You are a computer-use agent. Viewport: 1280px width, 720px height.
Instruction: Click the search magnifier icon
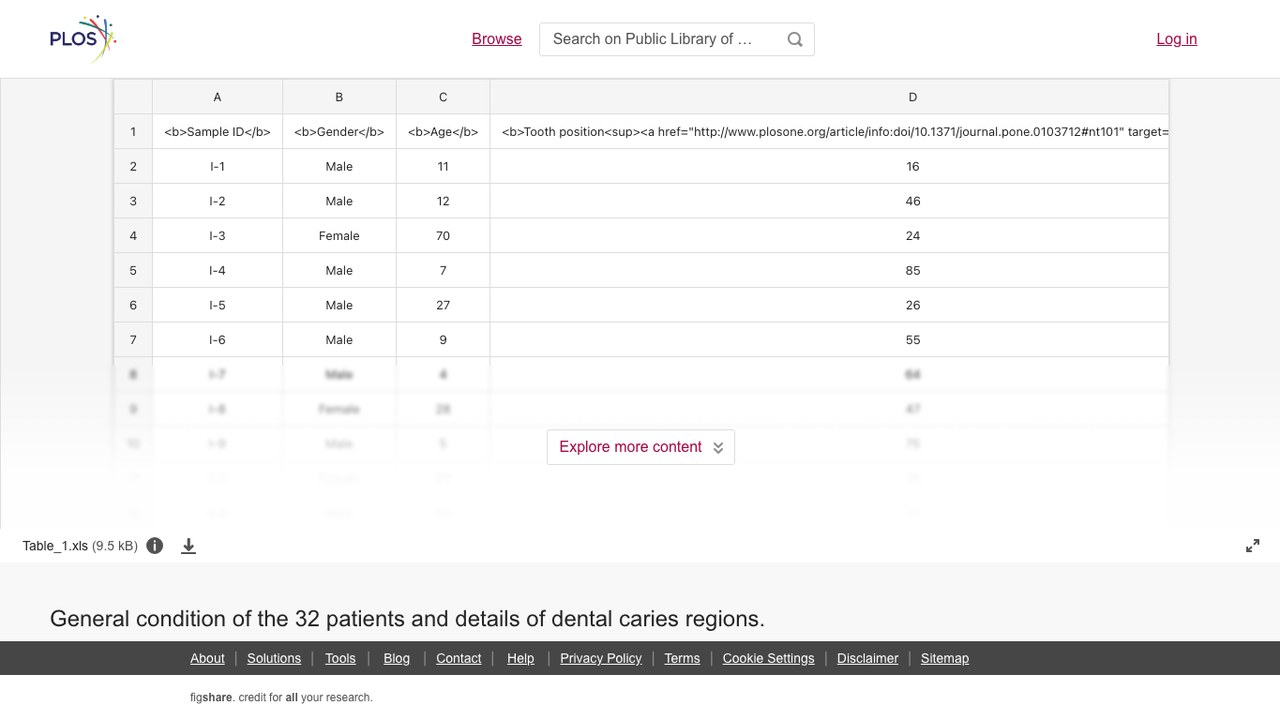[795, 39]
